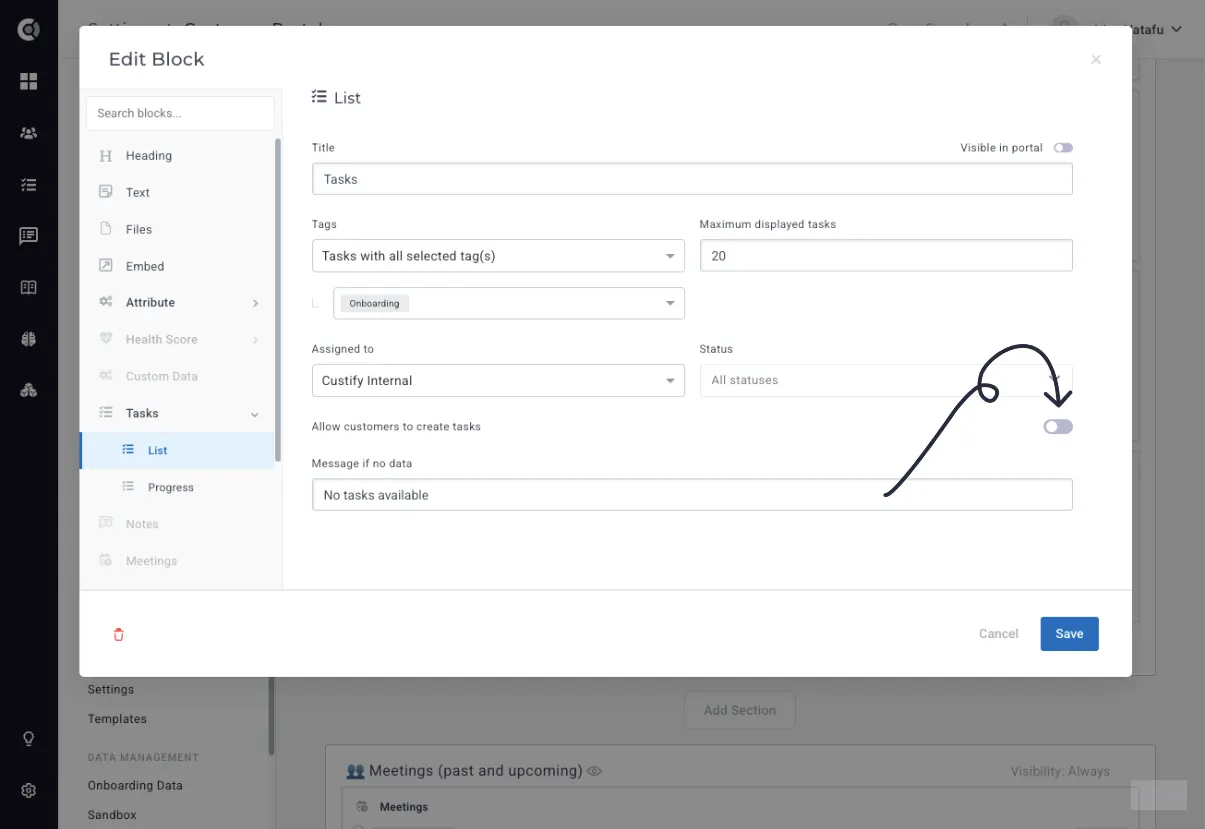Open Tasks with all selected tag(s) dropdown
The image size is (1205, 829).
(x=498, y=256)
